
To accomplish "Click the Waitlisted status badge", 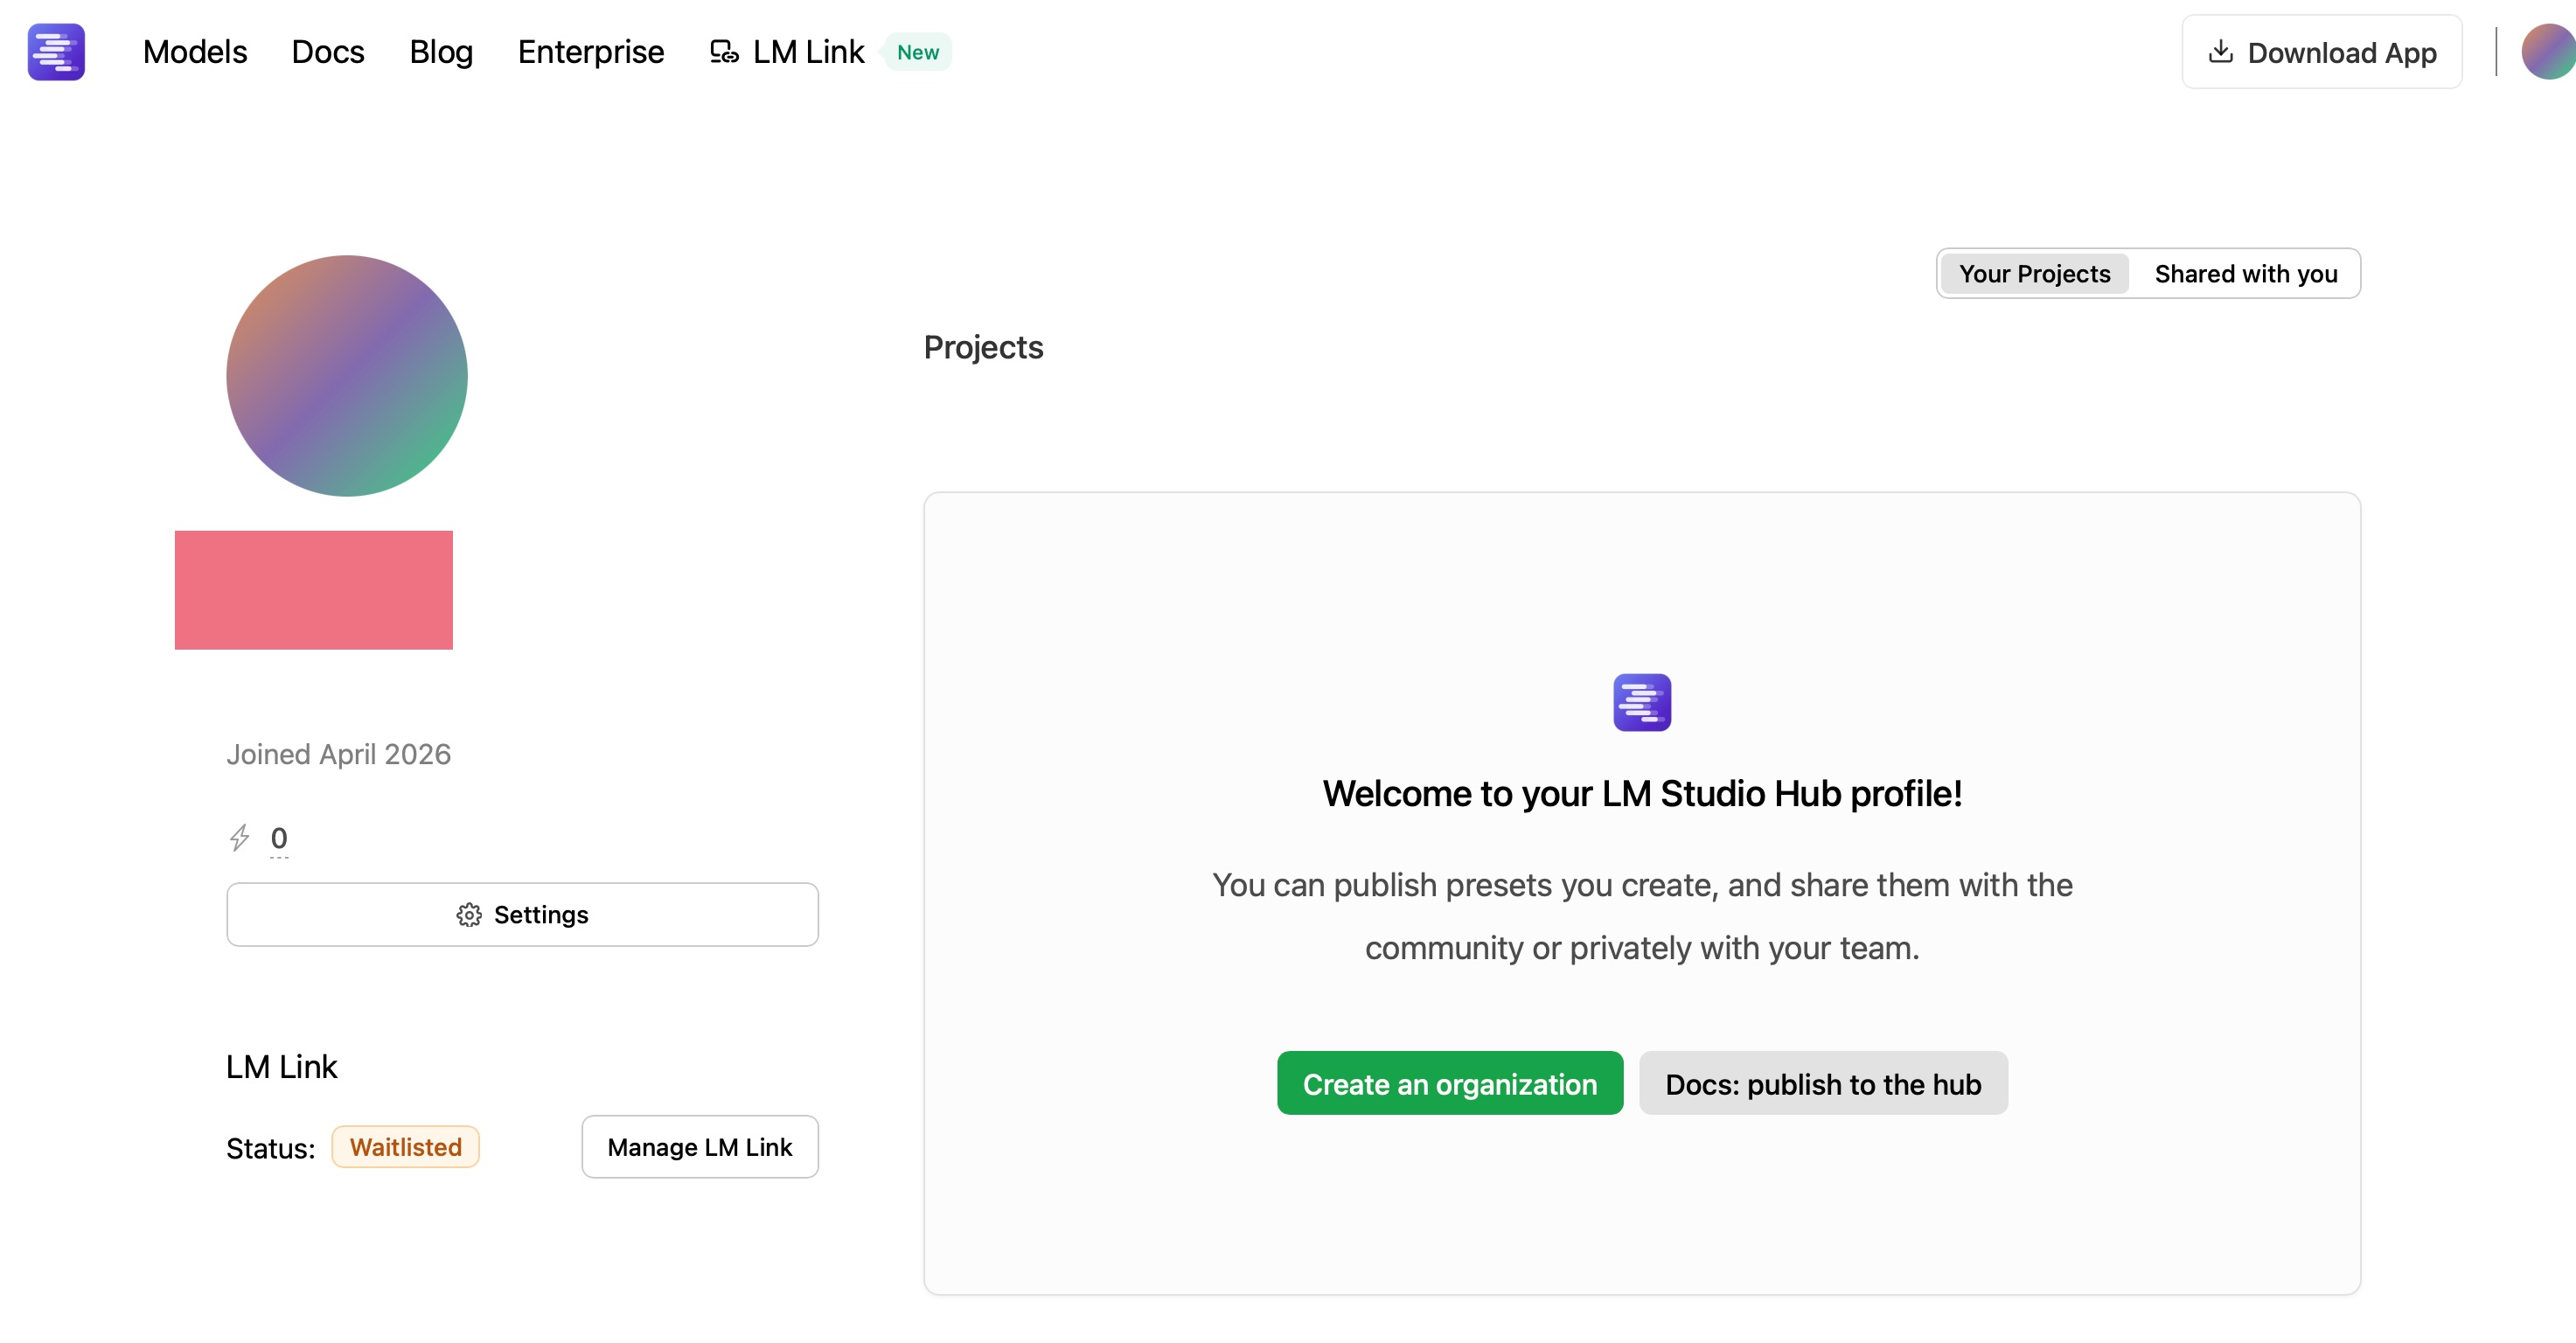I will pyautogui.click(x=405, y=1147).
